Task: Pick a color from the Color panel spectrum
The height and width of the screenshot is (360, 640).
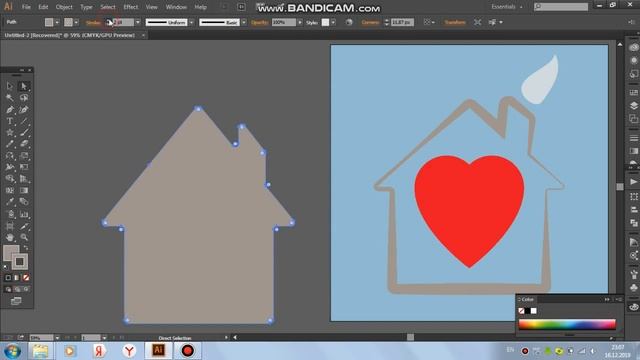Action: click(567, 324)
